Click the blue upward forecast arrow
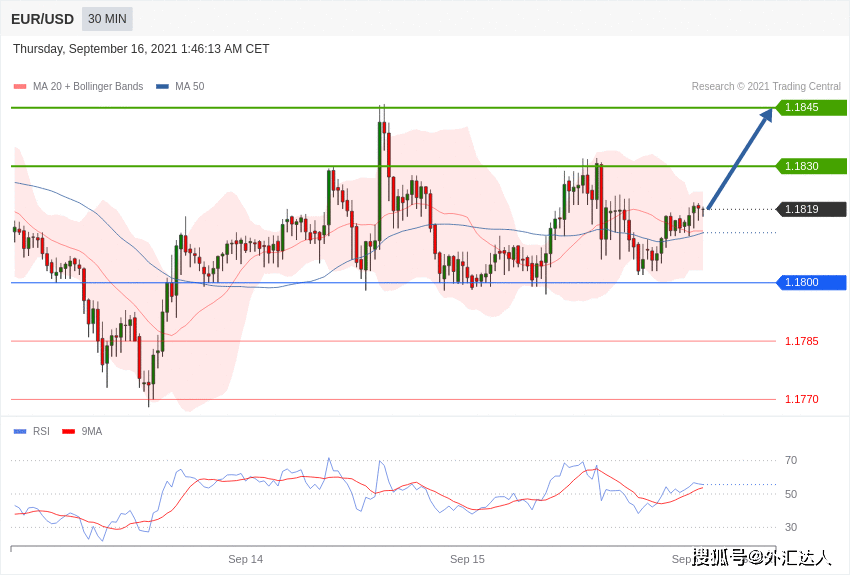The height and width of the screenshot is (576, 850). click(740, 158)
